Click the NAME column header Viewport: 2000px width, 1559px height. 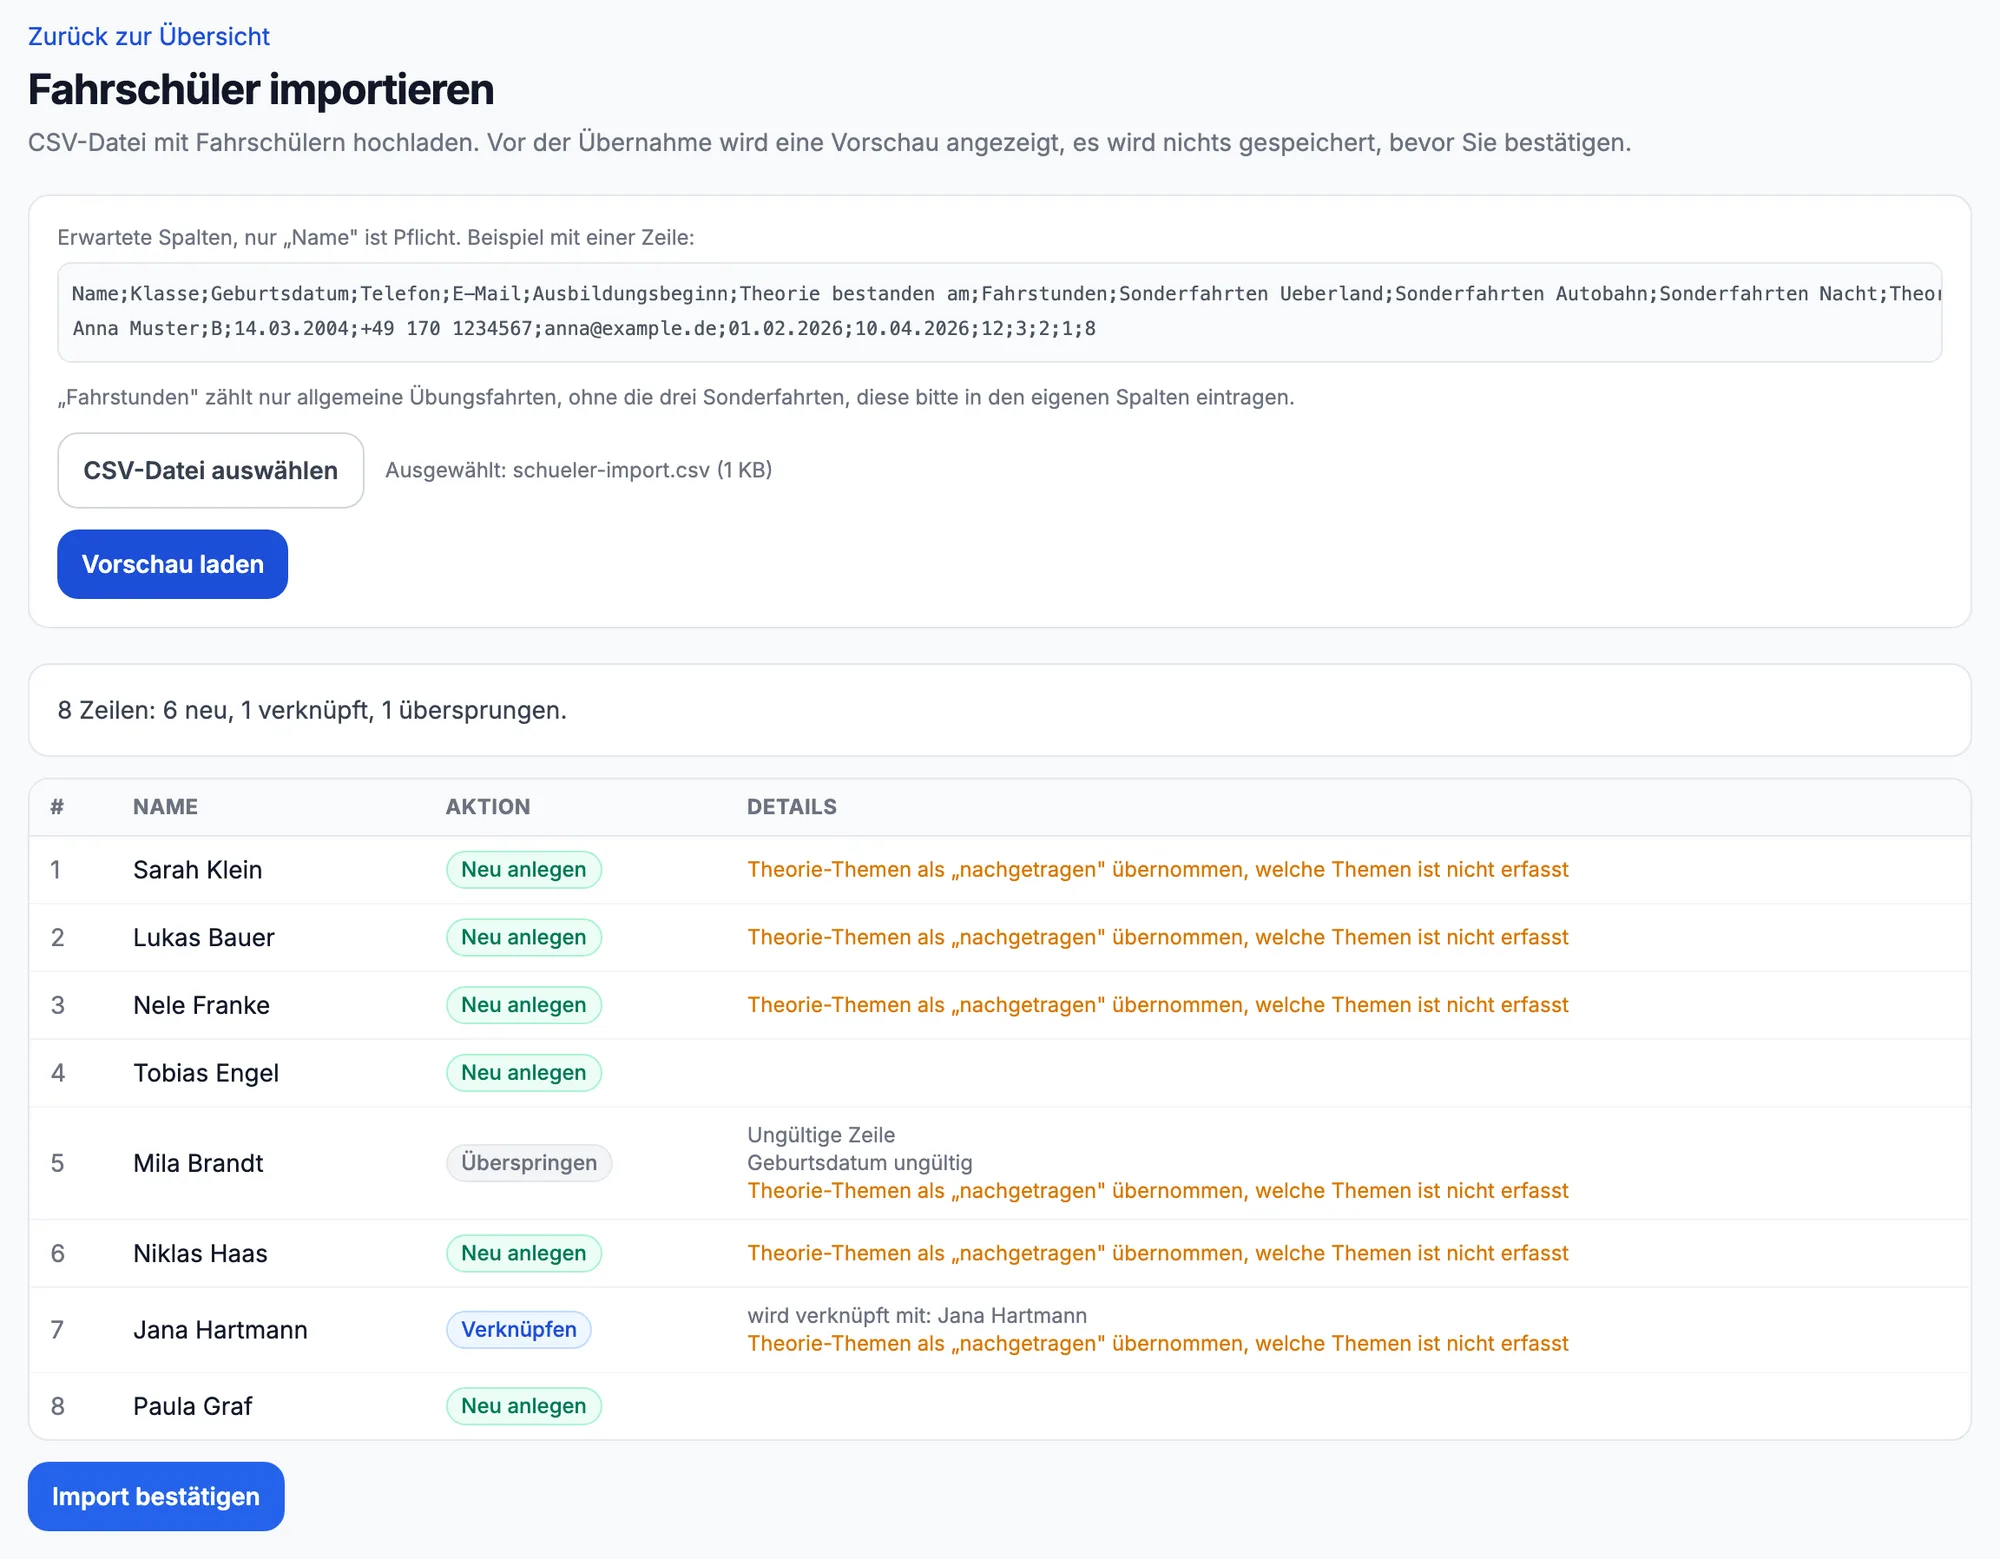pyautogui.click(x=165, y=807)
